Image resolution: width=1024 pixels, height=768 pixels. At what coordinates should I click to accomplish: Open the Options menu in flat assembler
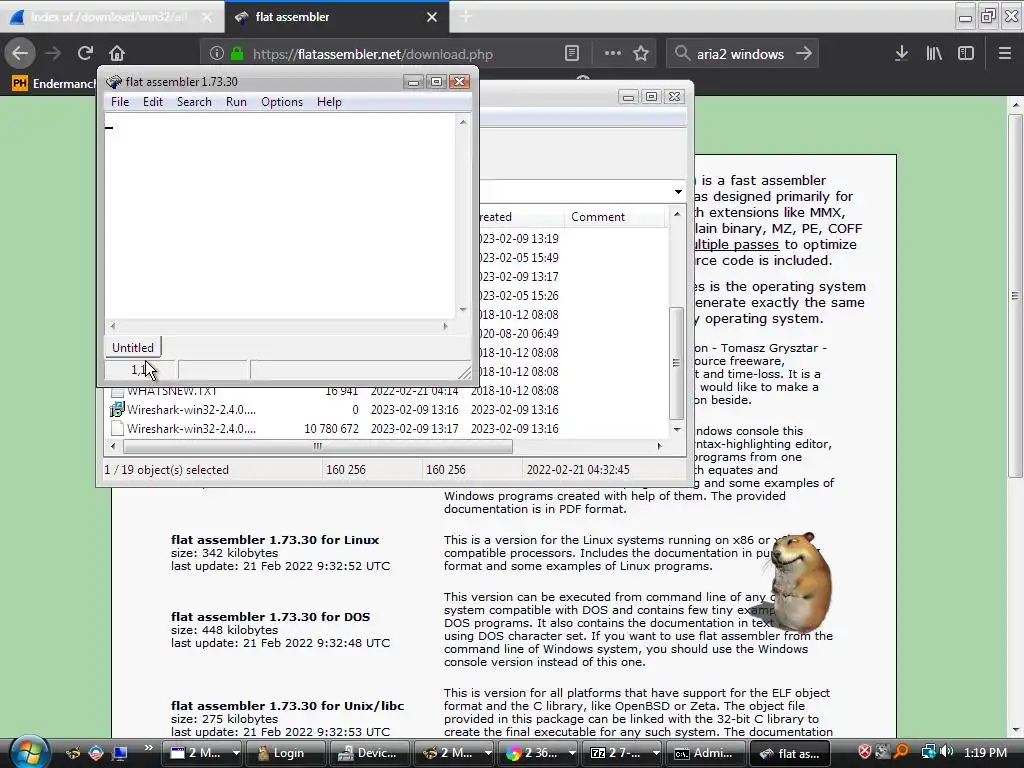(x=281, y=102)
